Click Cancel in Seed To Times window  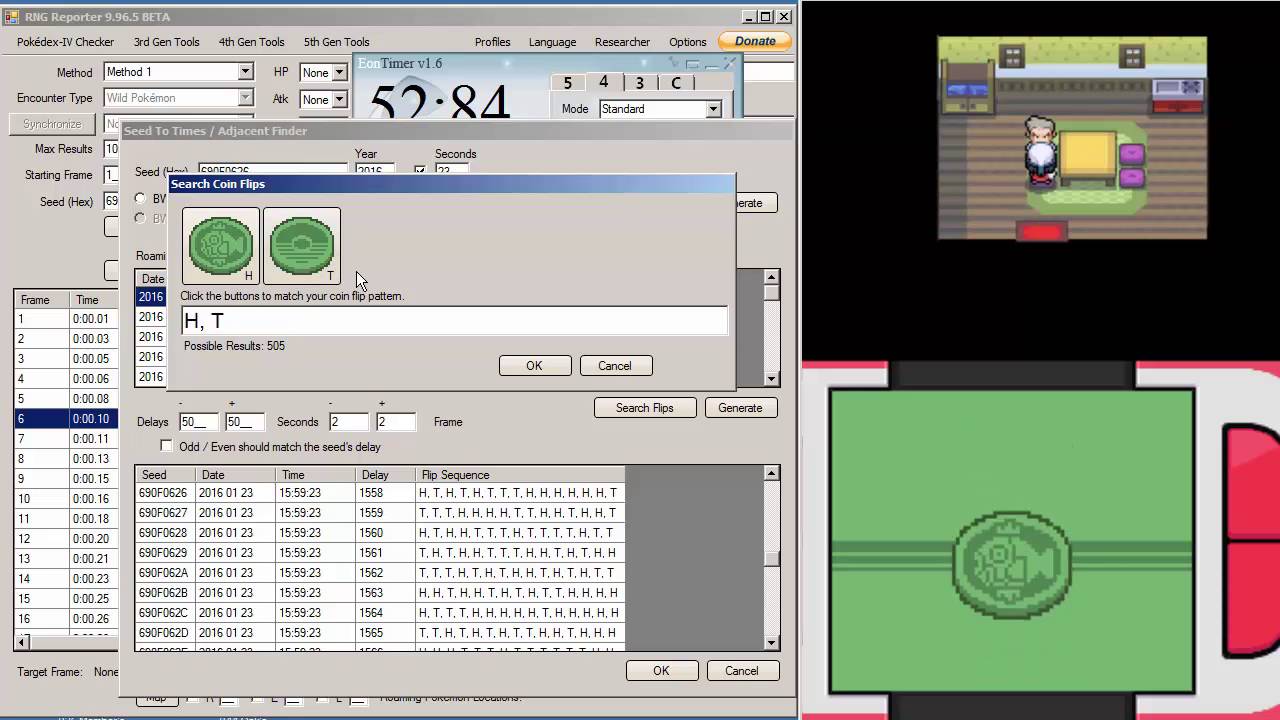(742, 671)
